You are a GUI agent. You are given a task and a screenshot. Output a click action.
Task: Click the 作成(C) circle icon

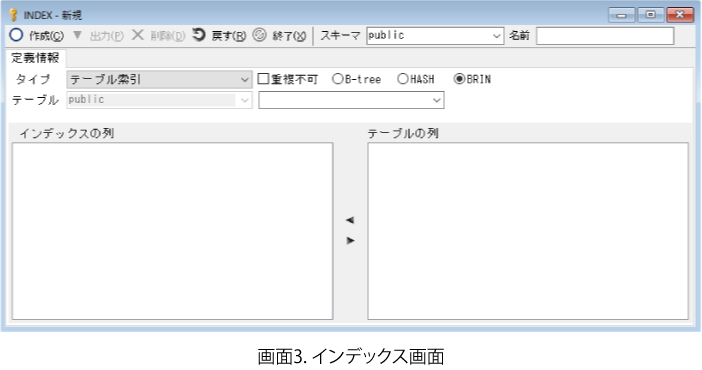(16, 35)
